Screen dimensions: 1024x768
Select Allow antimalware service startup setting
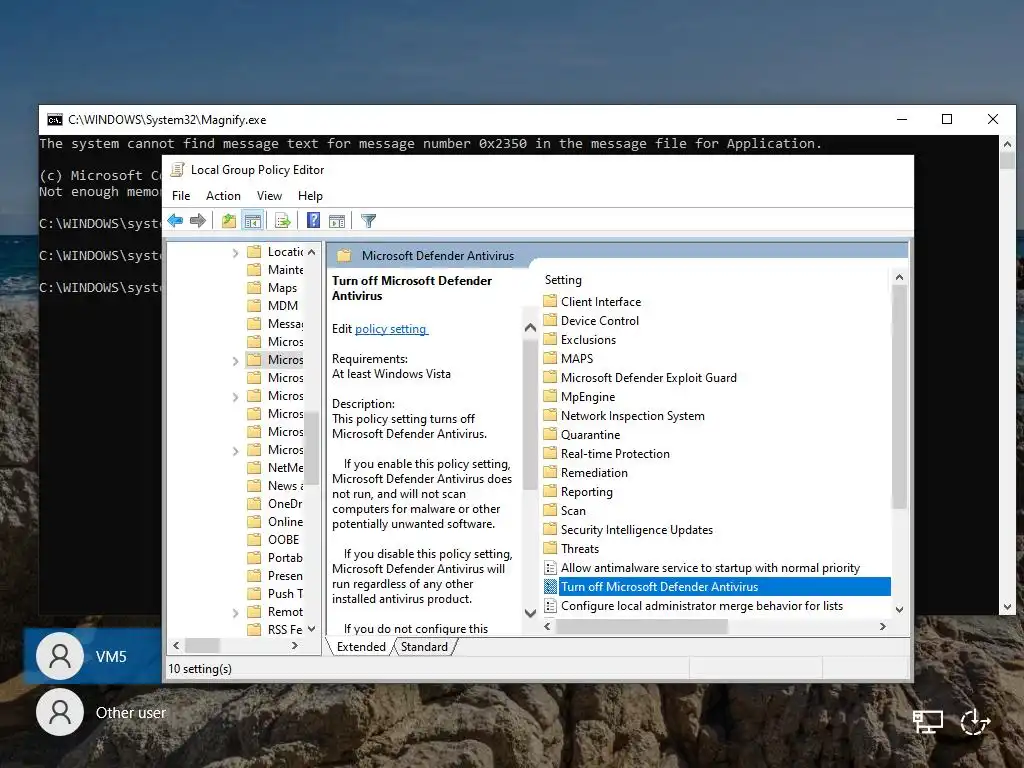pos(702,568)
